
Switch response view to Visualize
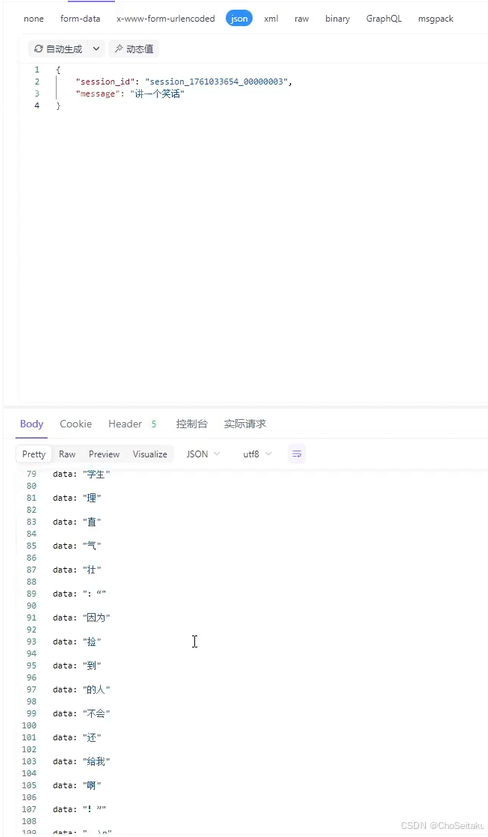pos(150,454)
